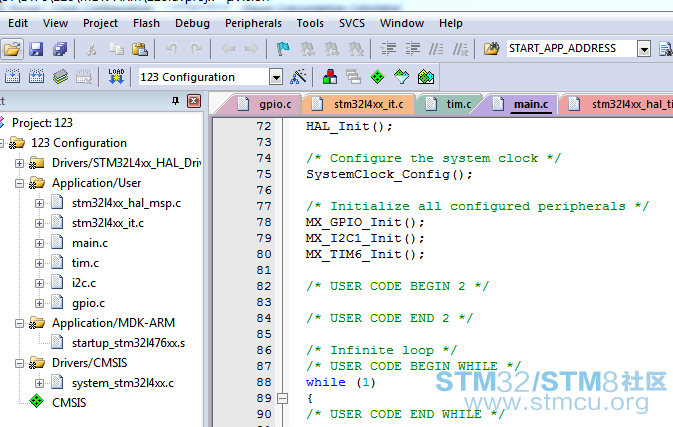Image resolution: width=673 pixels, height=427 pixels.
Task: Open the 123 Configuration target dropdown
Action: (276, 77)
